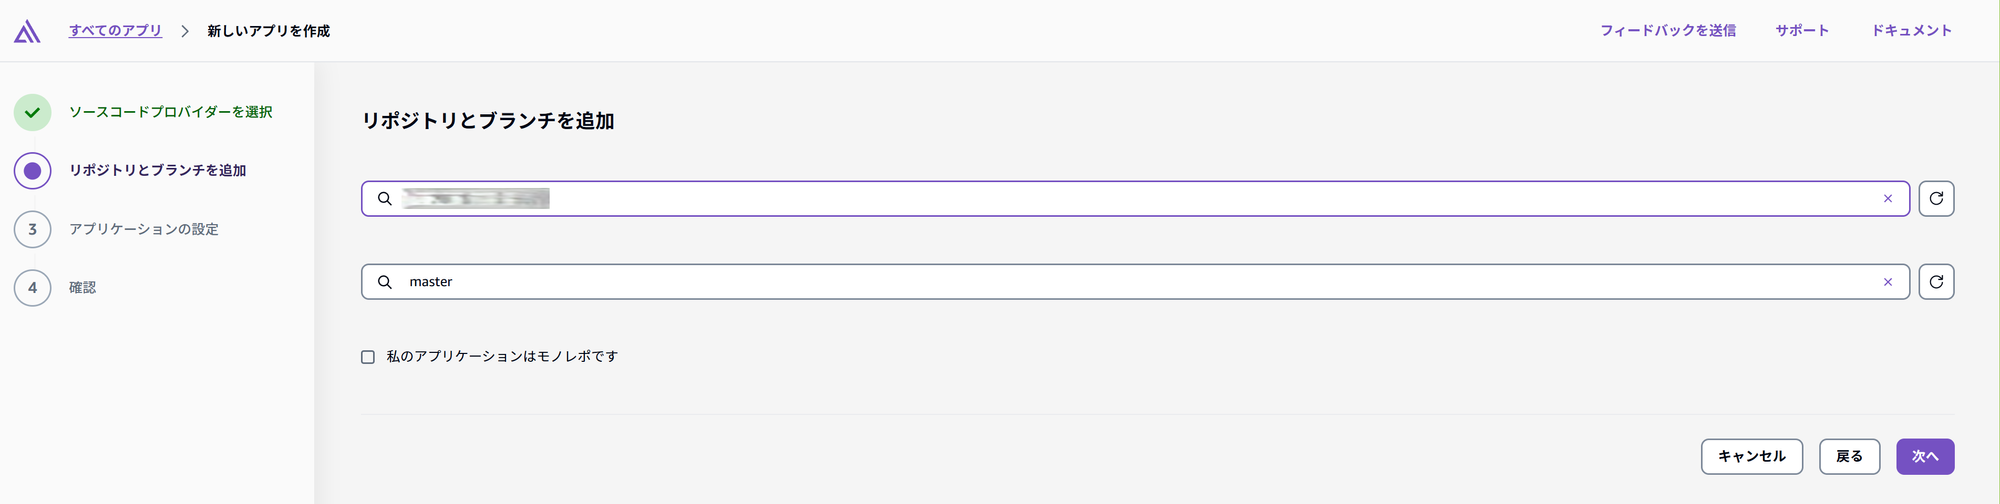Image resolution: width=2000 pixels, height=504 pixels.
Task: Click the step 4 circle icon
Action: [x=32, y=288]
